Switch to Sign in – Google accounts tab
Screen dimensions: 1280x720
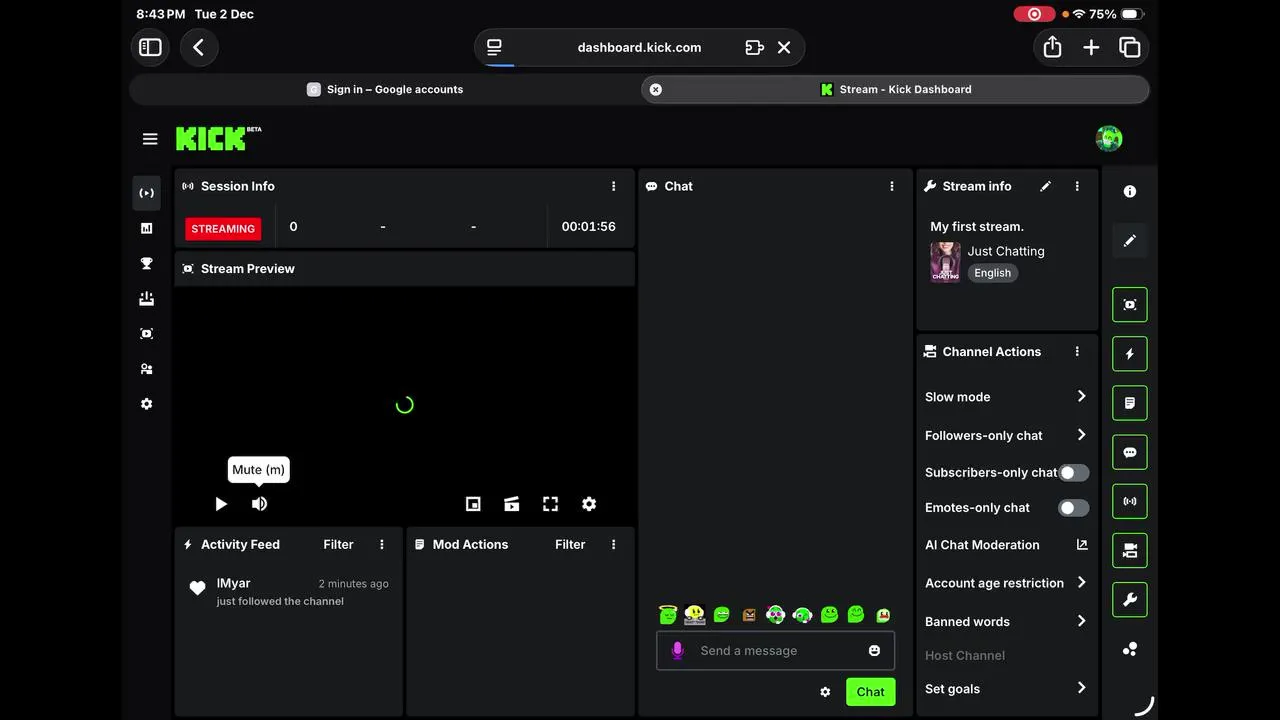385,89
